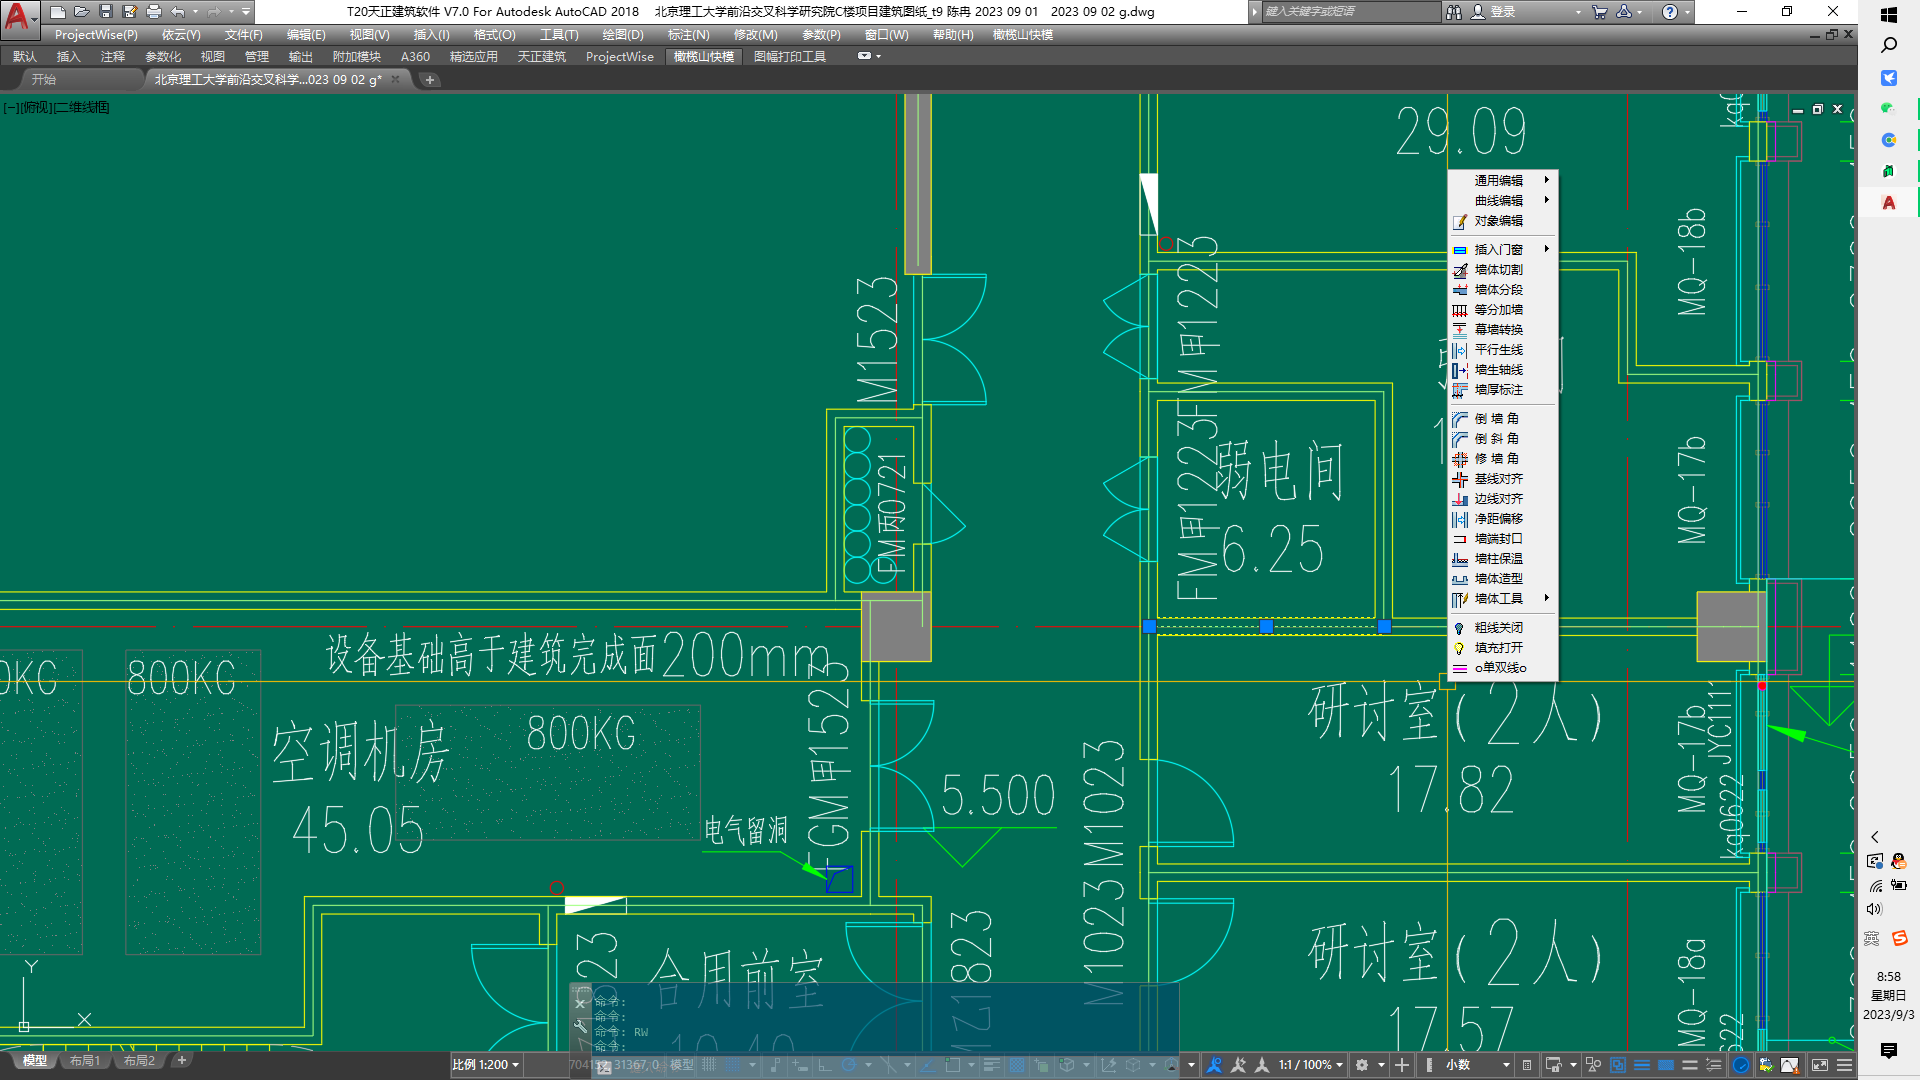Click the Open file icon
Viewport: 1920px width, 1080px height.
(x=82, y=12)
